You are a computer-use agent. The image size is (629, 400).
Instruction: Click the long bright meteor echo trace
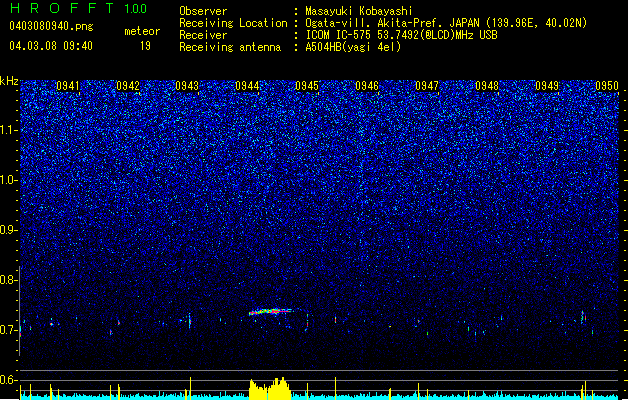tap(271, 311)
